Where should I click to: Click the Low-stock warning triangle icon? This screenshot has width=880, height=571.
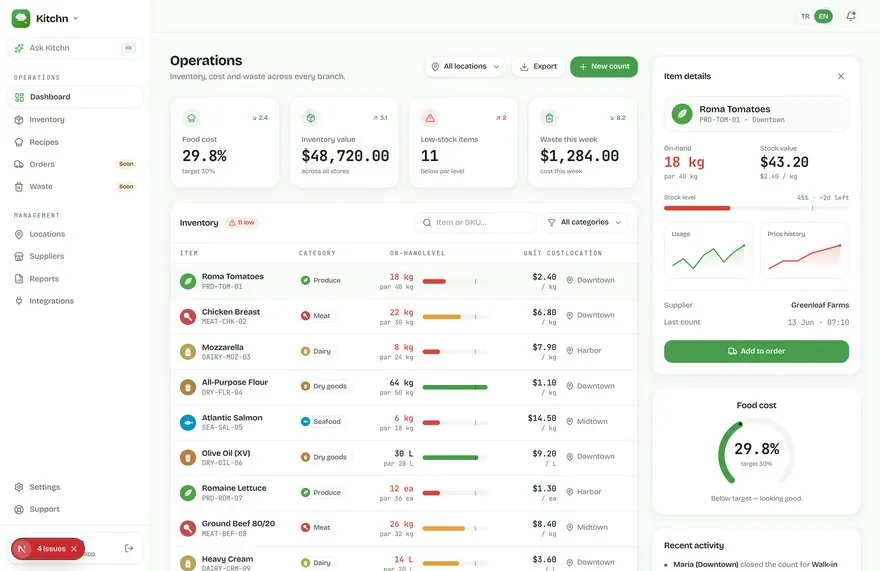pyautogui.click(x=430, y=118)
